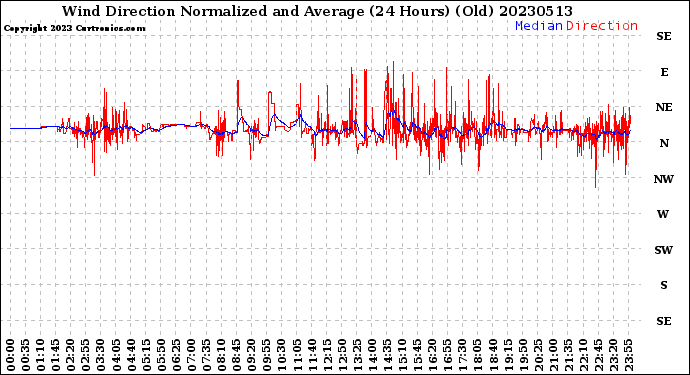Click the 'Median' legend label

coord(539,26)
